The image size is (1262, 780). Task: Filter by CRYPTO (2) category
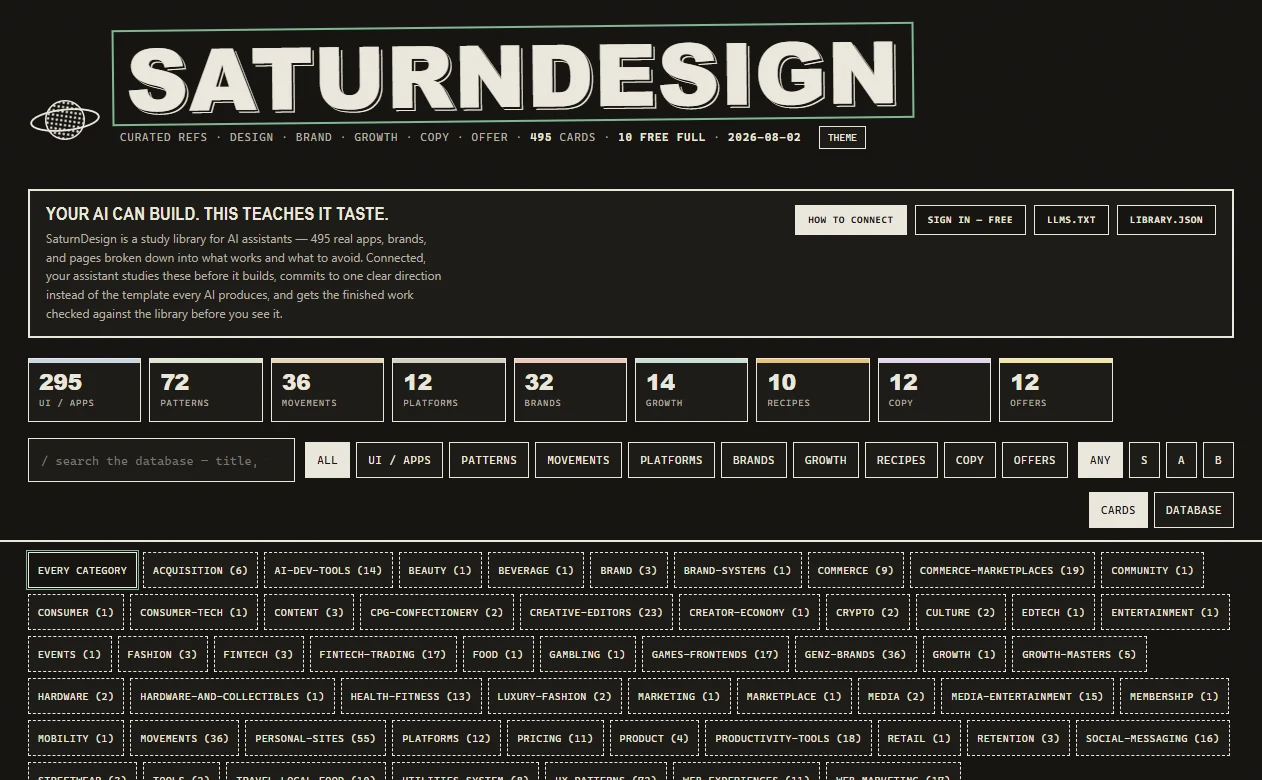point(868,612)
